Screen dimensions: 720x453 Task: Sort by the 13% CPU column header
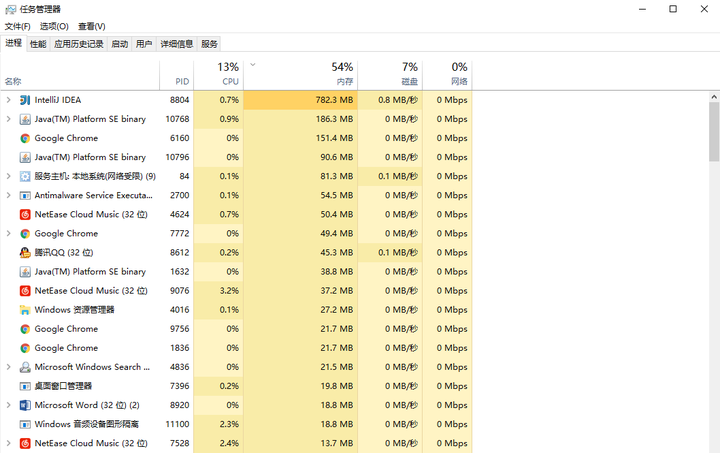point(219,75)
